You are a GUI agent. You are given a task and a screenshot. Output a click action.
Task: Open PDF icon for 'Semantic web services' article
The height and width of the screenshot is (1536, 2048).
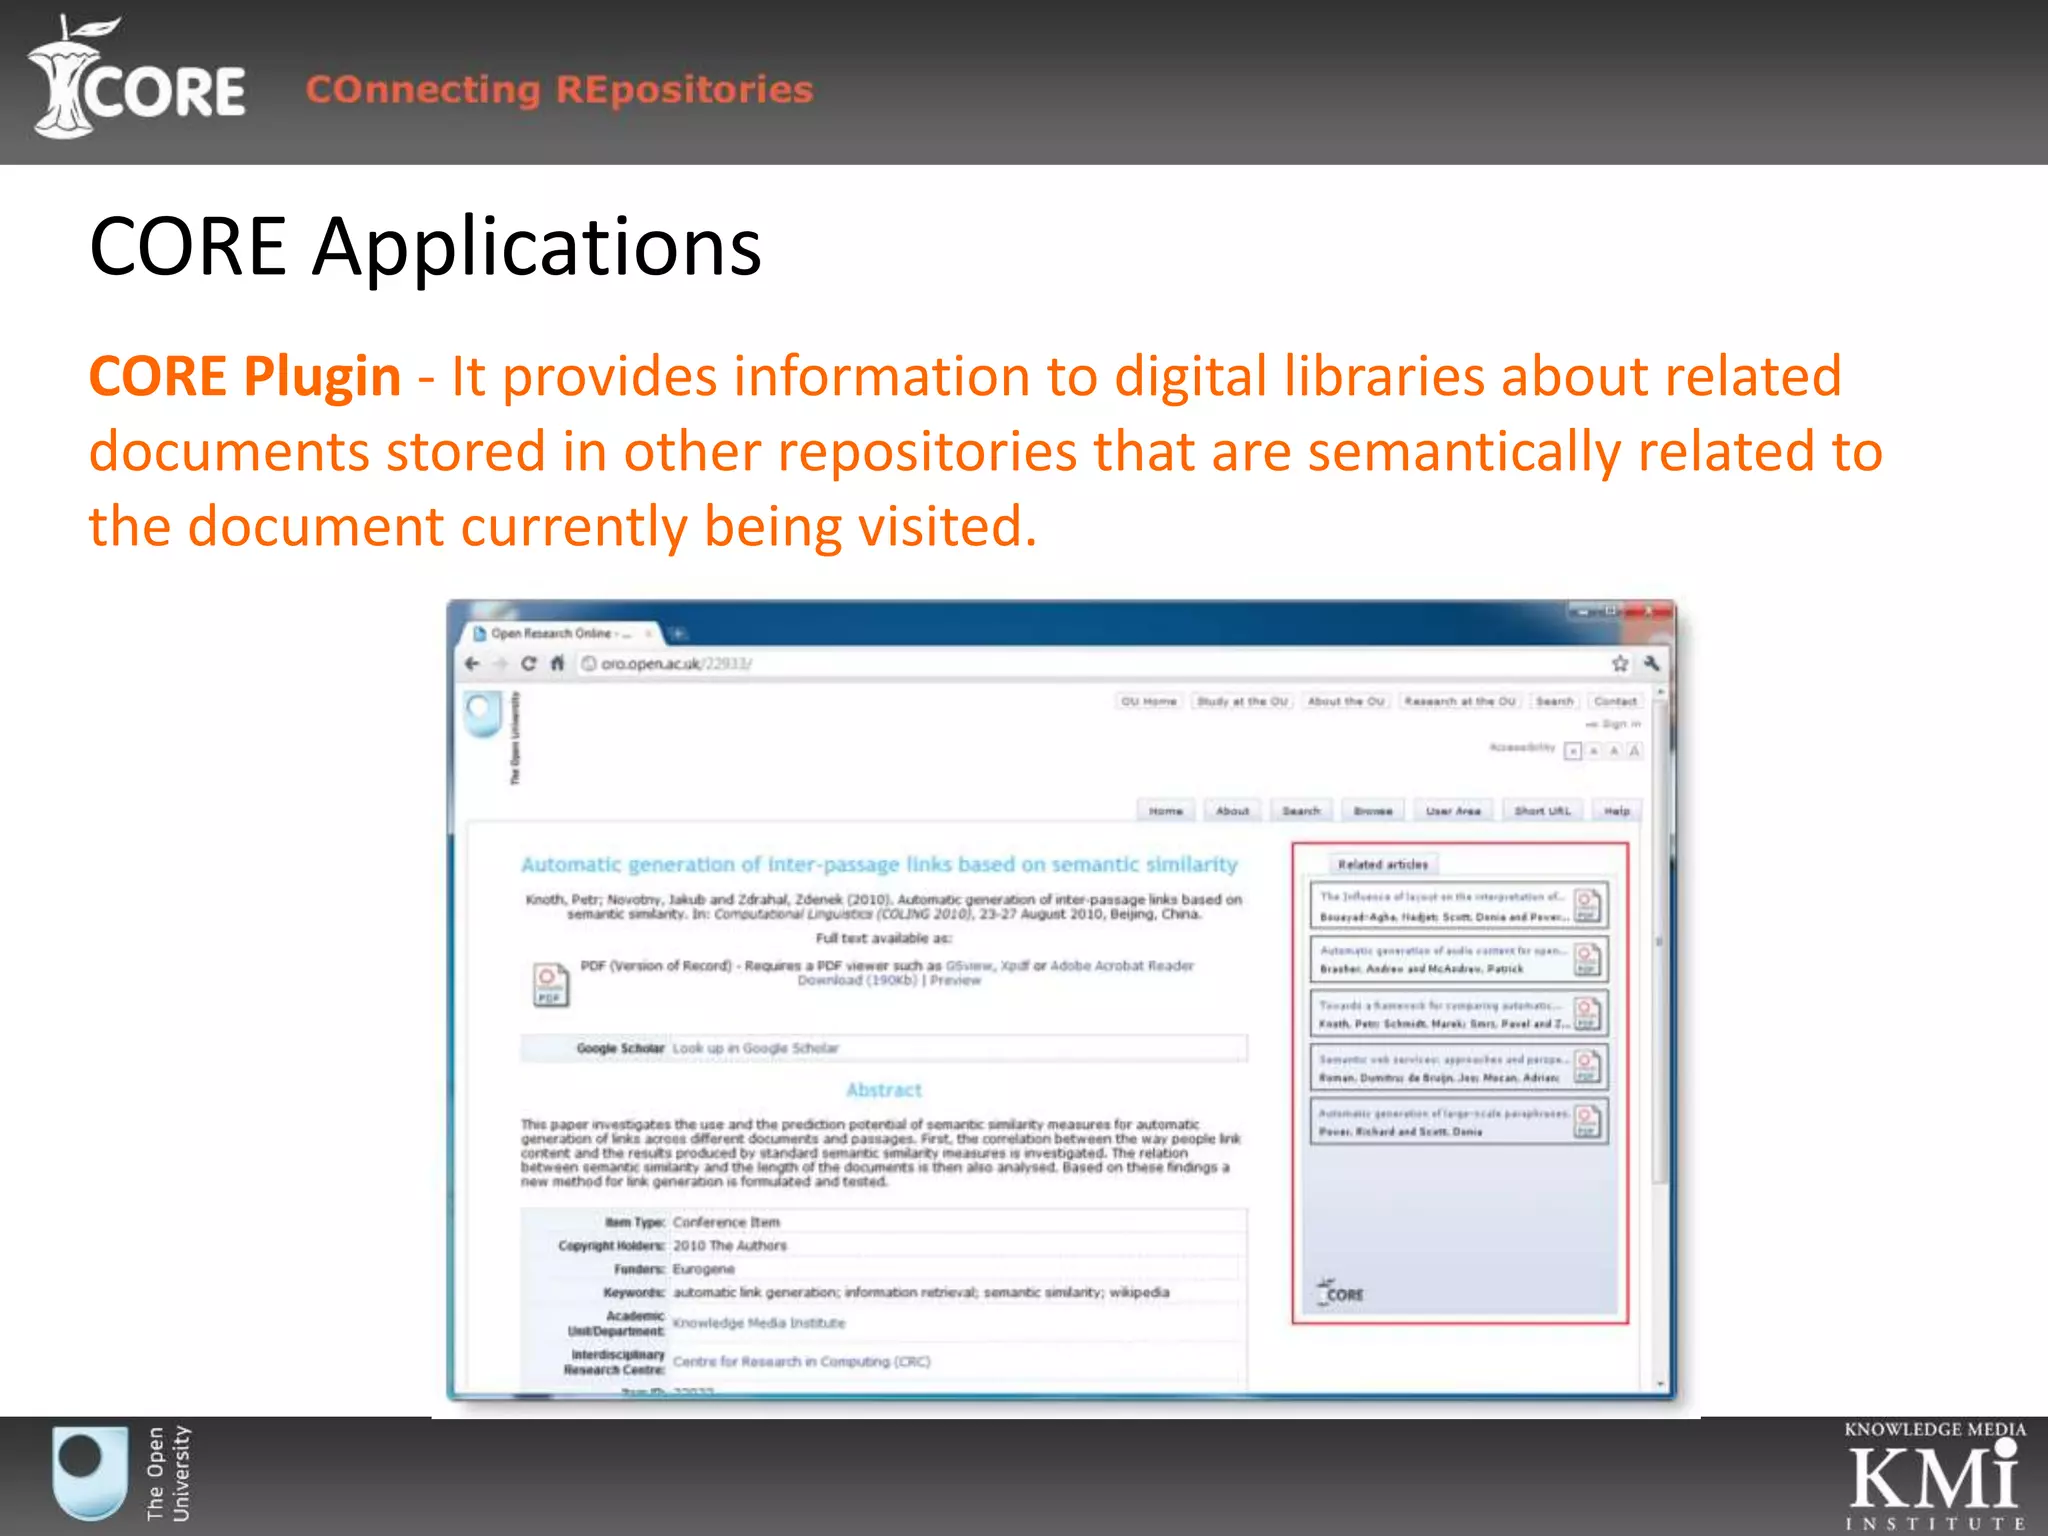pos(1587,1067)
